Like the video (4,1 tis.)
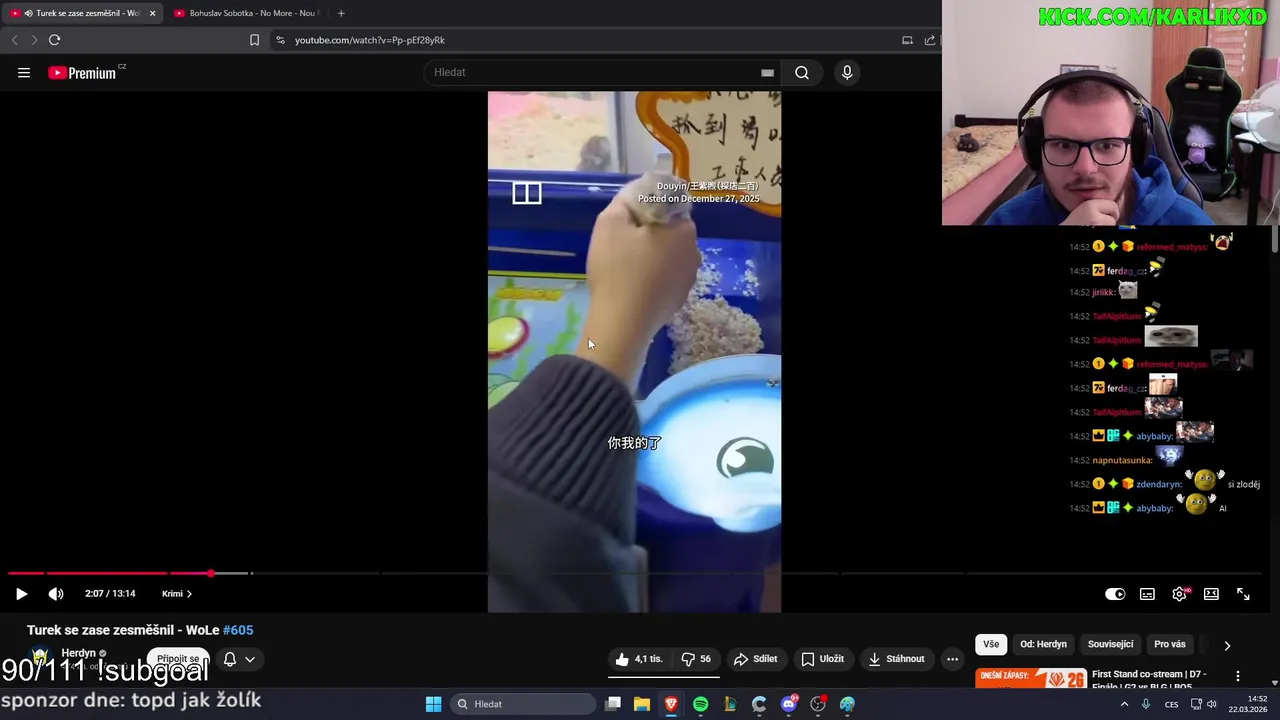The height and width of the screenshot is (720, 1280). tap(639, 659)
